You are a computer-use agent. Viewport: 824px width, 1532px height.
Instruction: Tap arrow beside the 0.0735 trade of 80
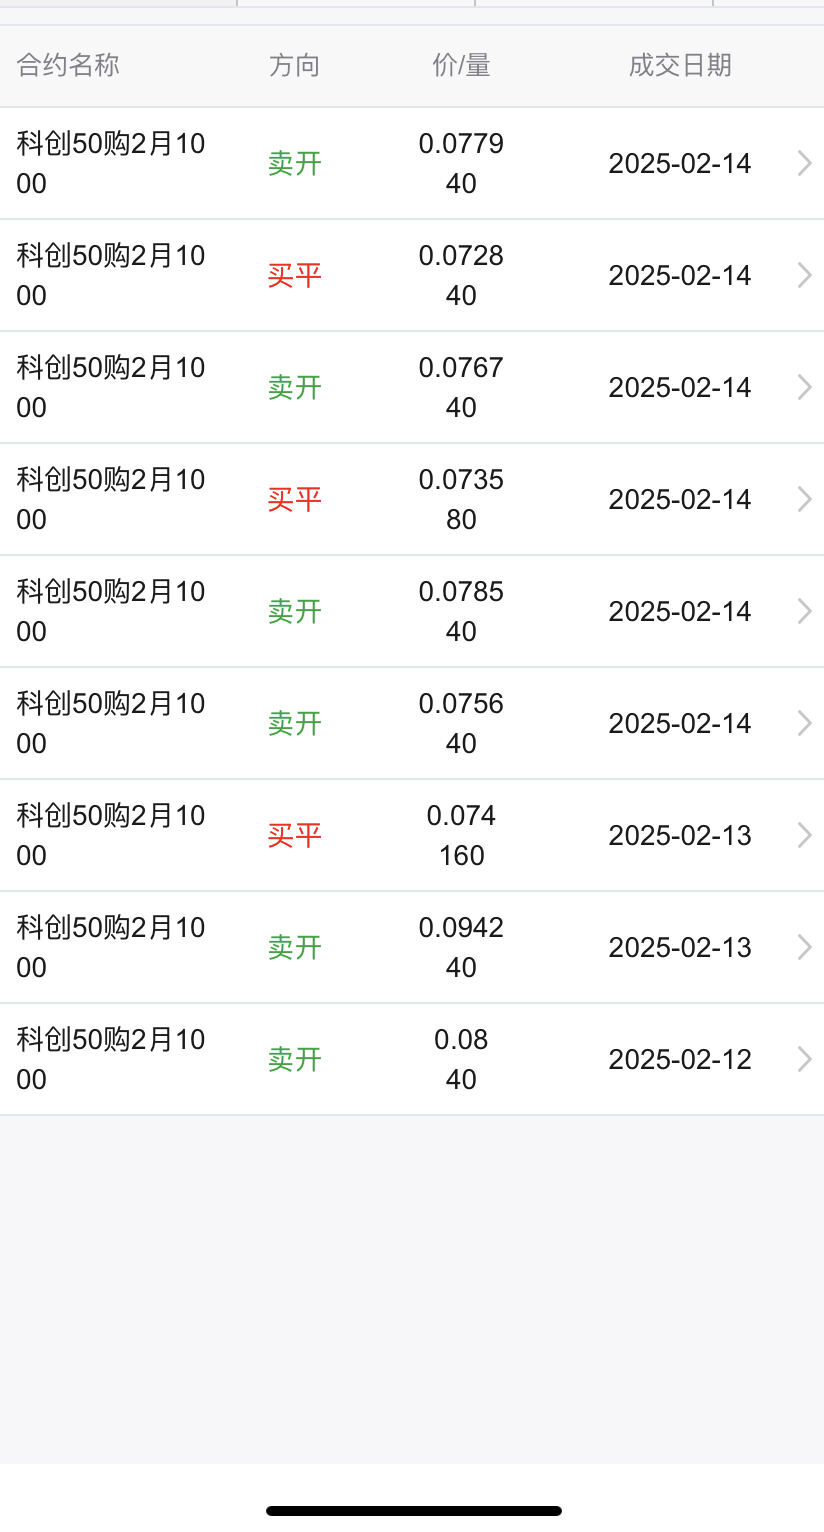[804, 499]
